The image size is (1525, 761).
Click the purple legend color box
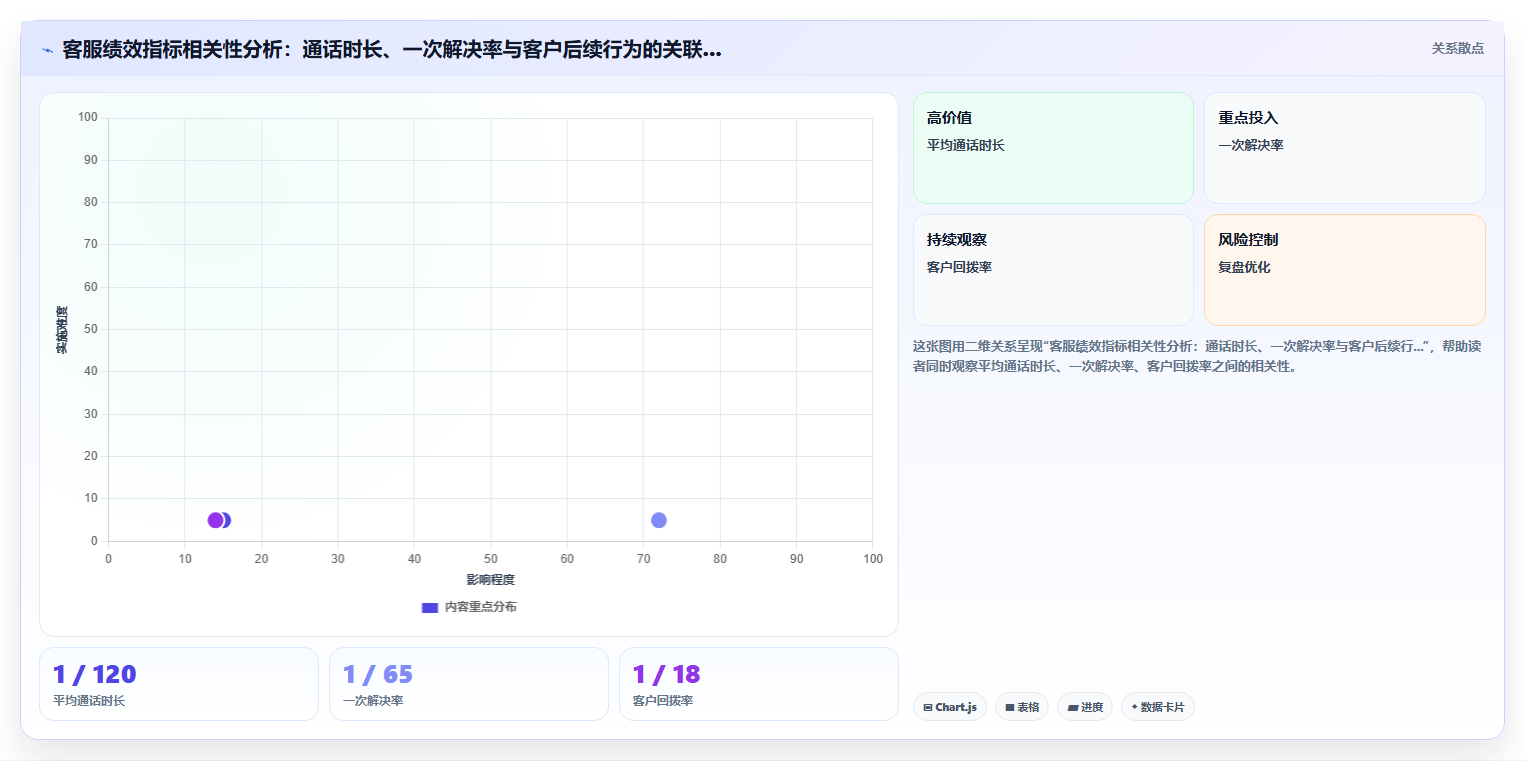pyautogui.click(x=430, y=608)
